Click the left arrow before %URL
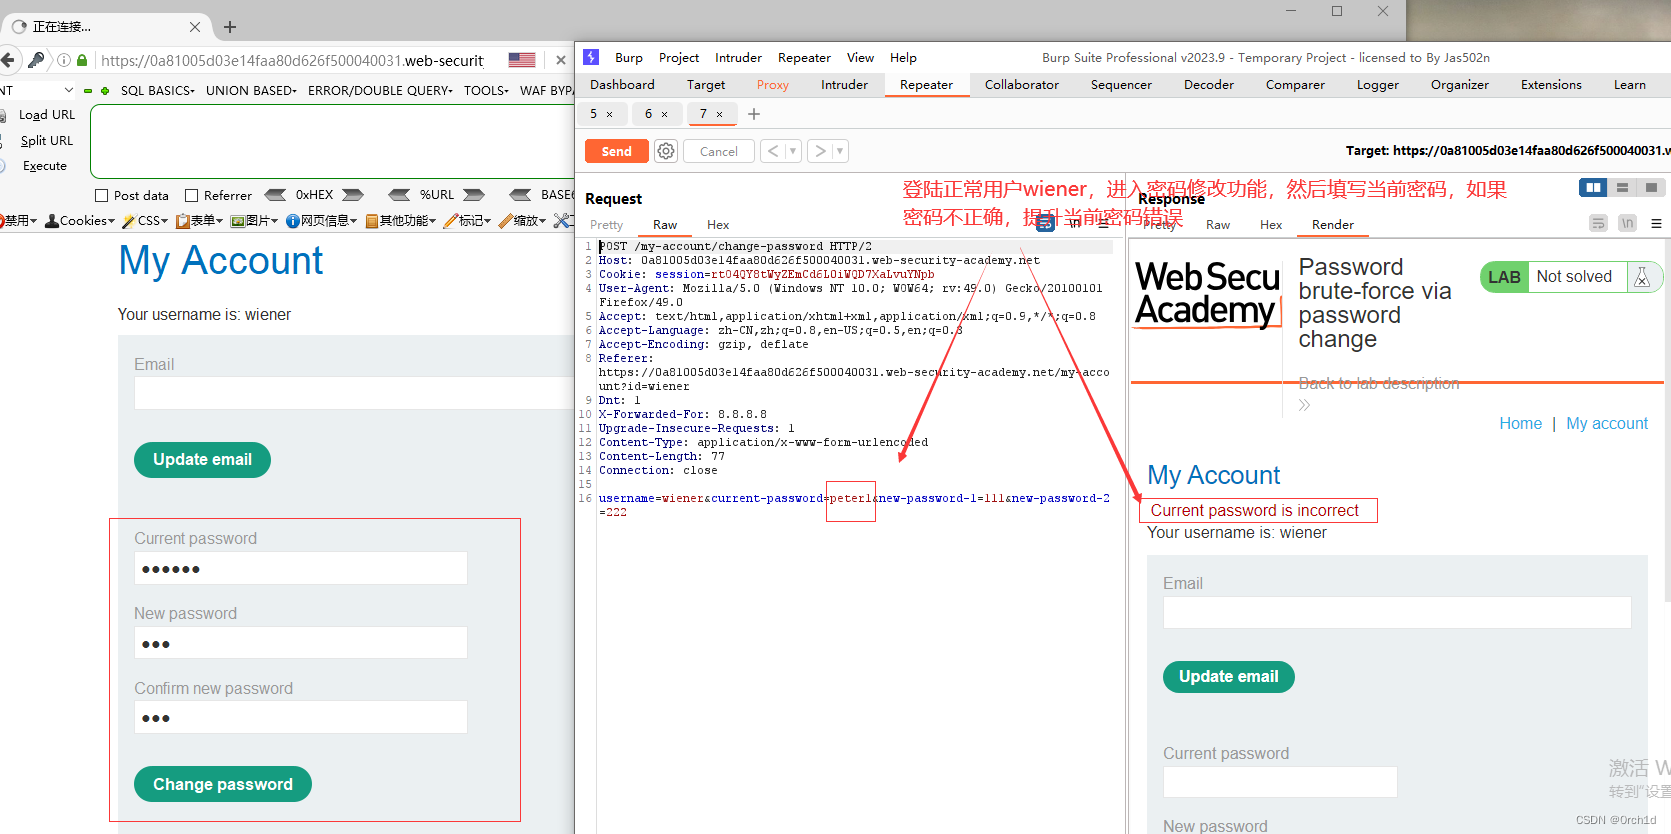Image resolution: width=1671 pixels, height=834 pixels. point(399,195)
